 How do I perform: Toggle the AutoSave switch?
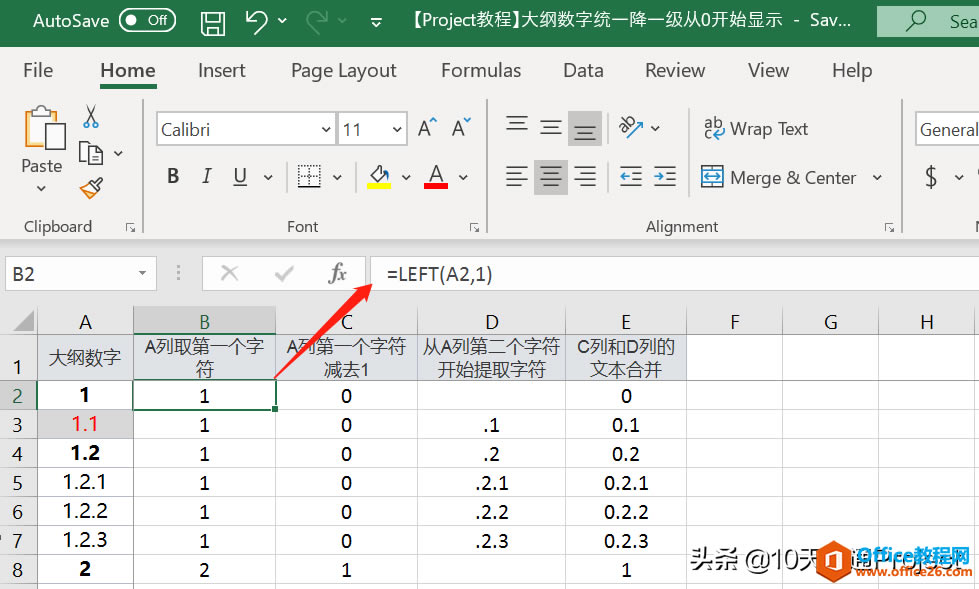[x=147, y=21]
